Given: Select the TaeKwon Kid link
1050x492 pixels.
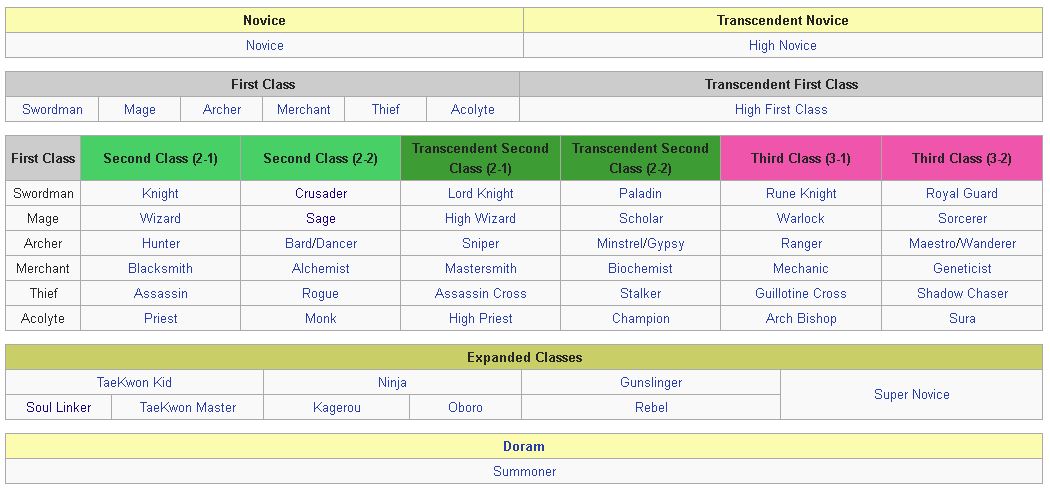Looking at the screenshot, I should click(134, 382).
